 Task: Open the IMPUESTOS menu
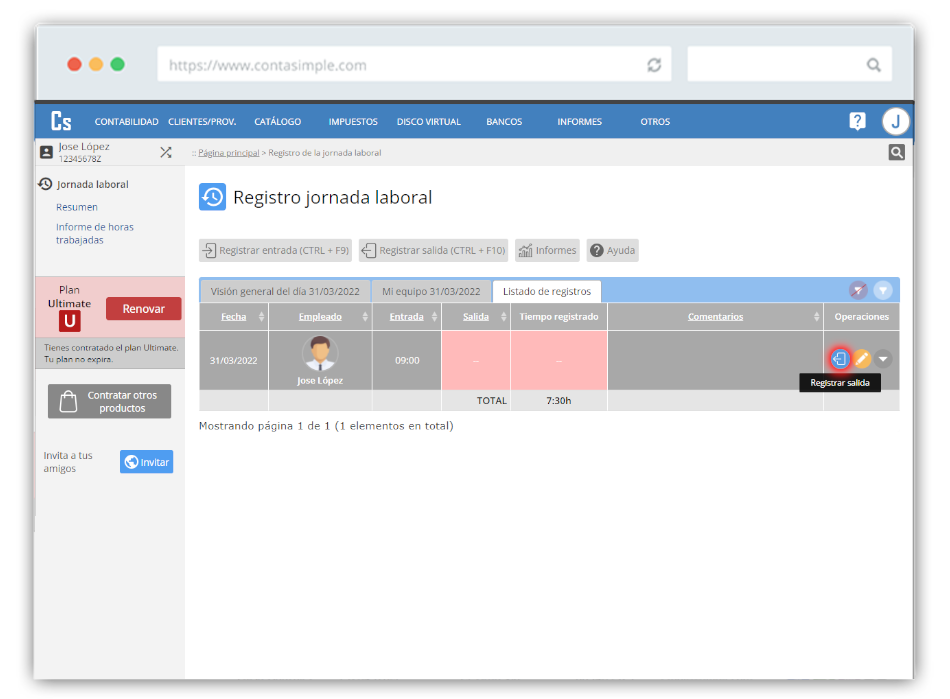pyautogui.click(x=353, y=122)
